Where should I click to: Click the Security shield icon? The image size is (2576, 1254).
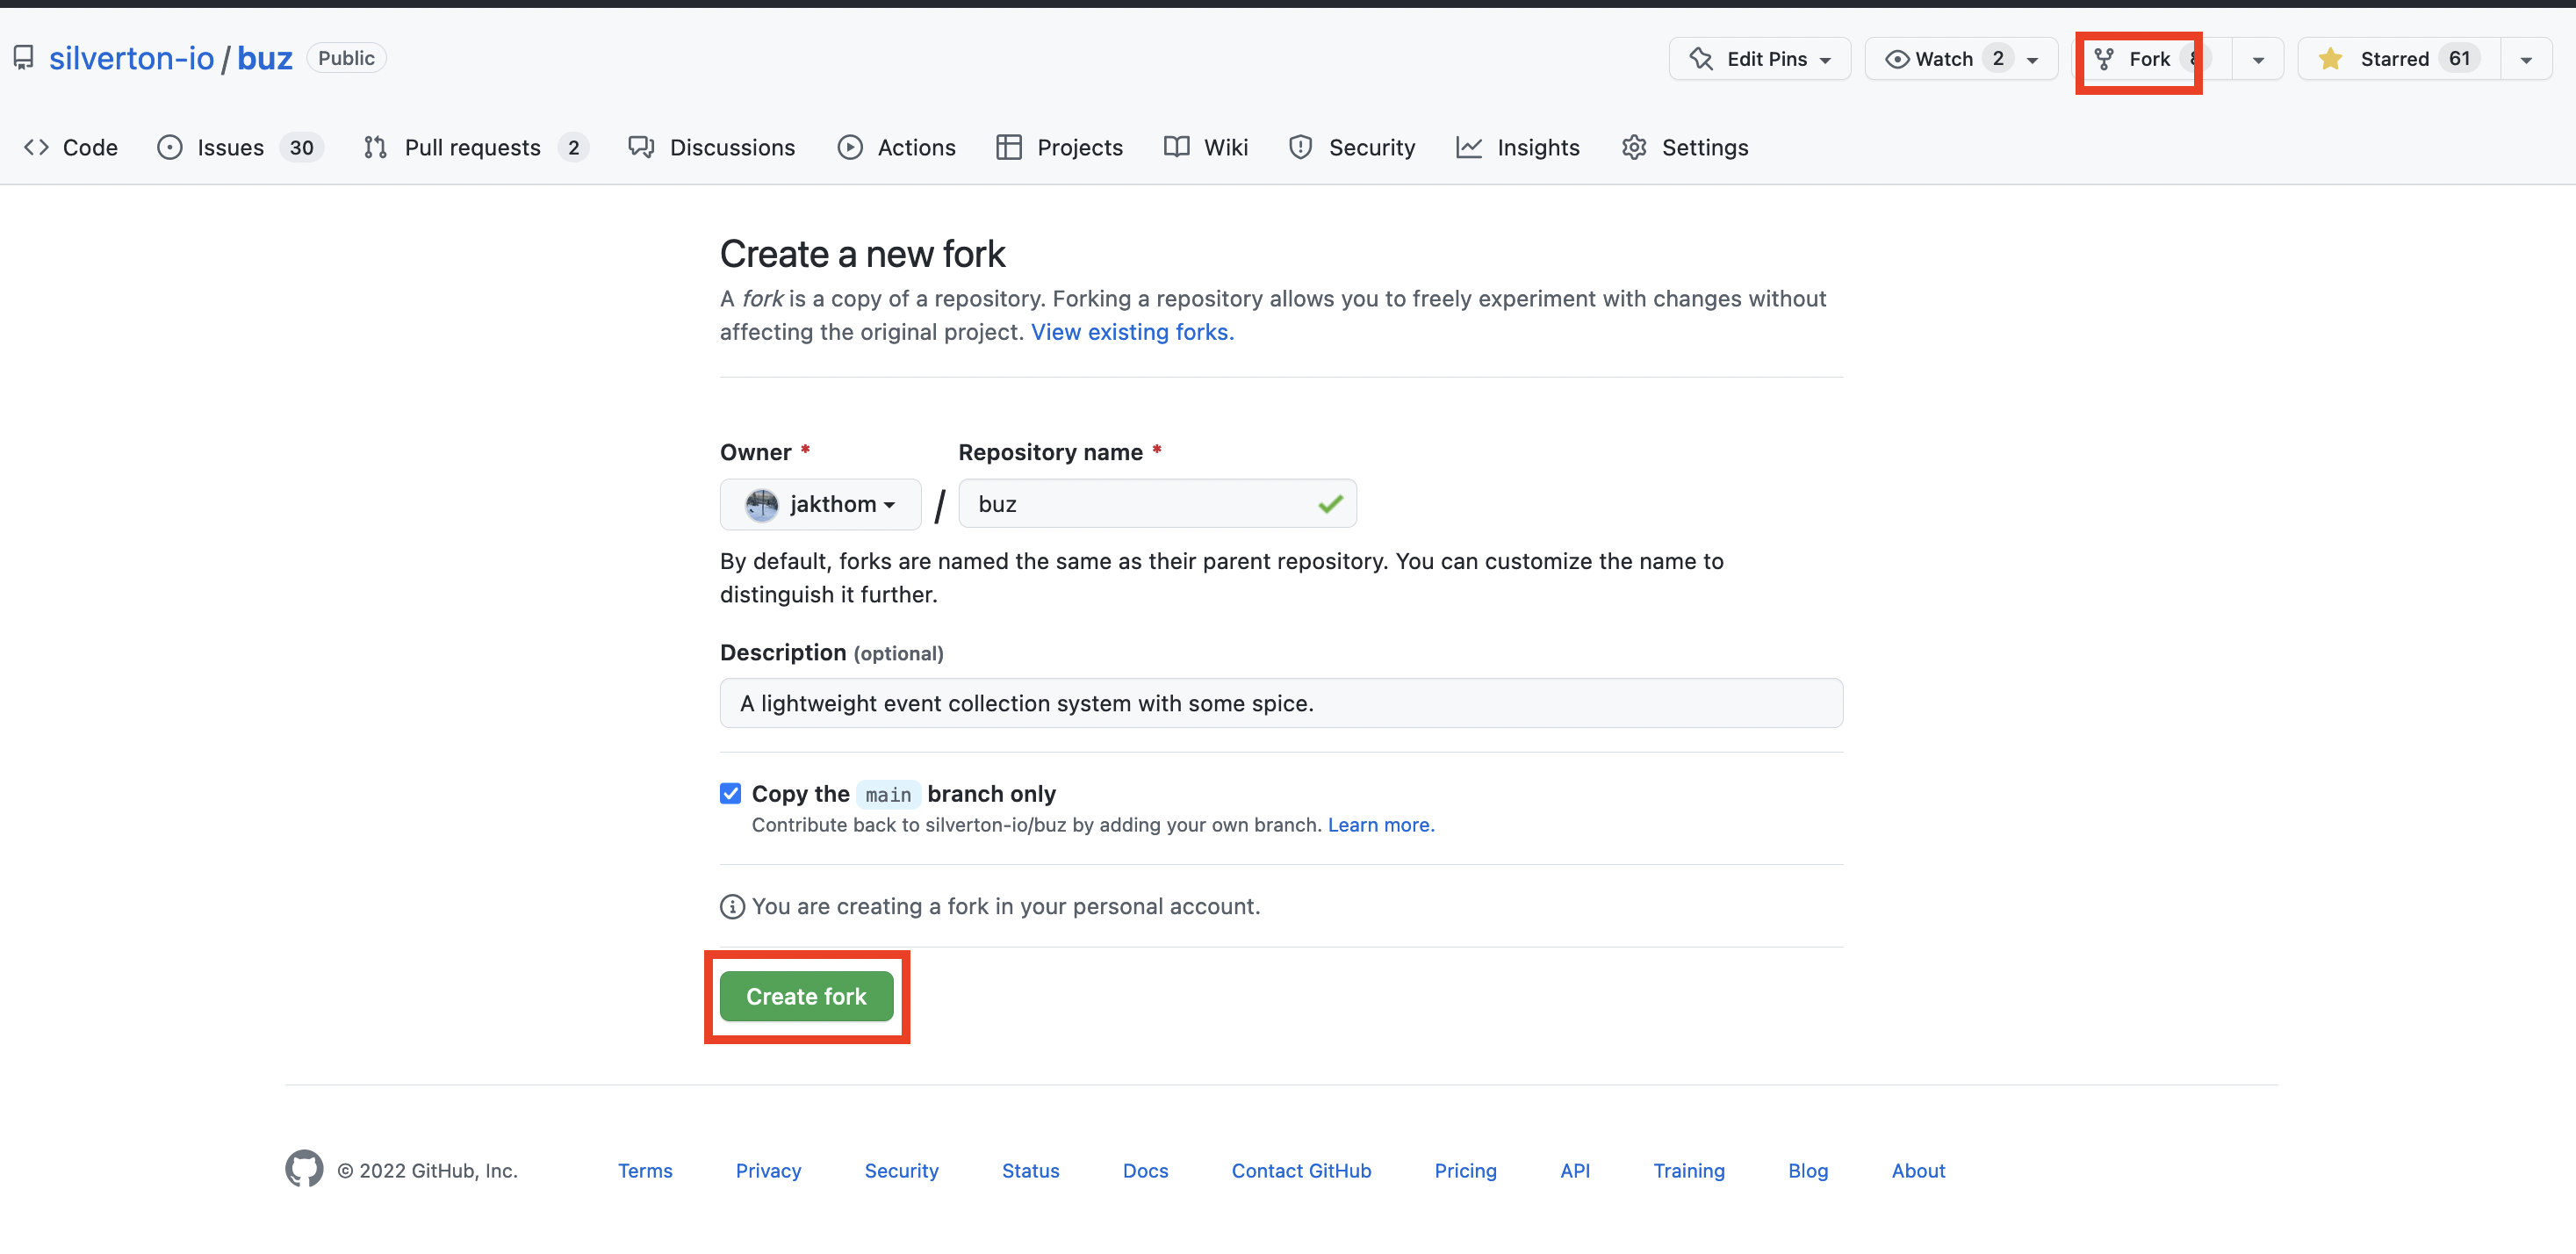tap(1300, 147)
